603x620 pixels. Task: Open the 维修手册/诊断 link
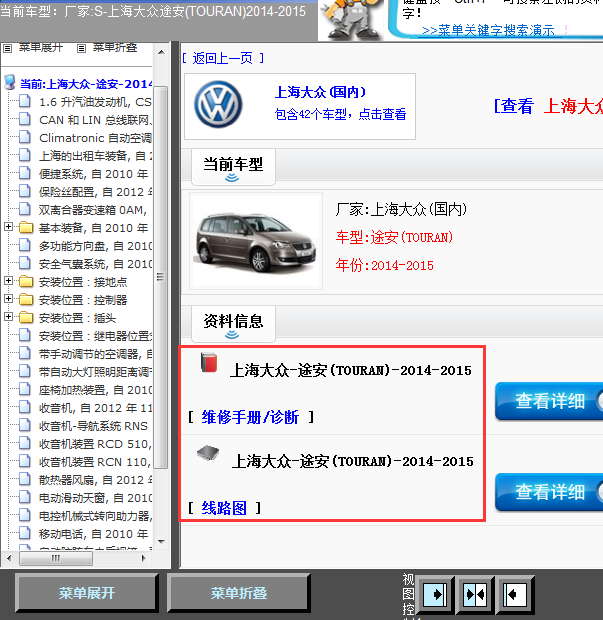coord(250,417)
